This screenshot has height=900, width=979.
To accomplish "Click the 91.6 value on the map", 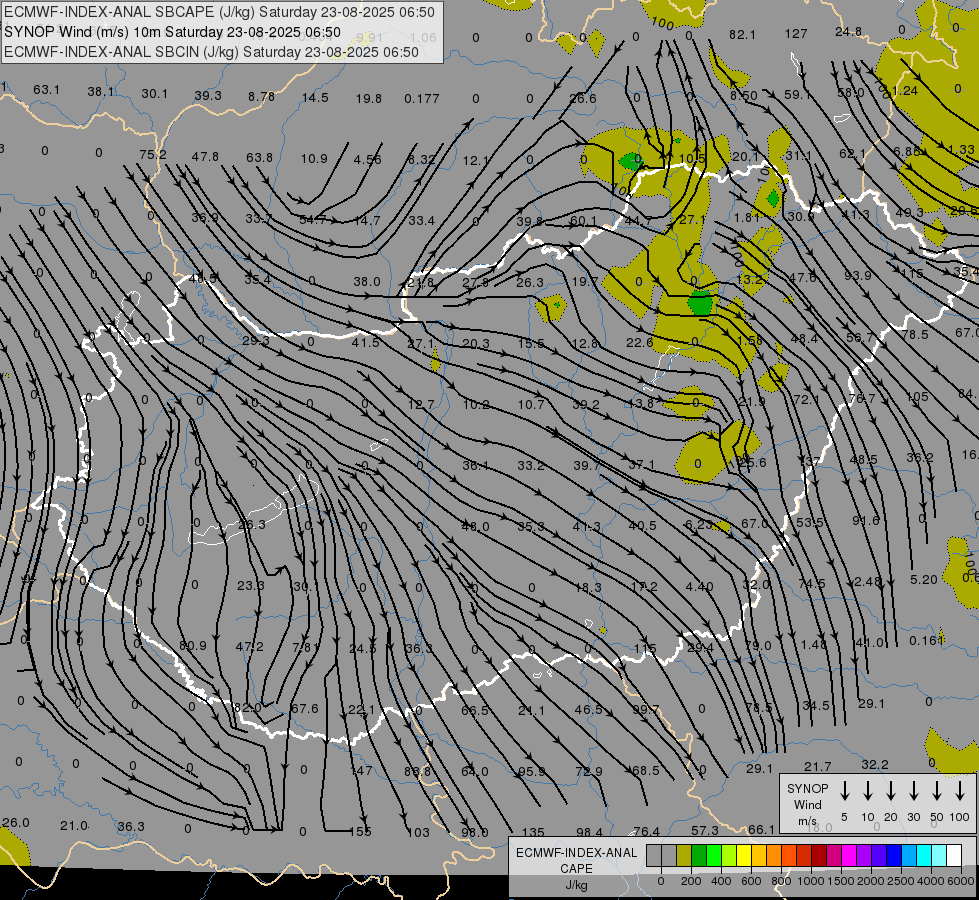I will coord(865,520).
